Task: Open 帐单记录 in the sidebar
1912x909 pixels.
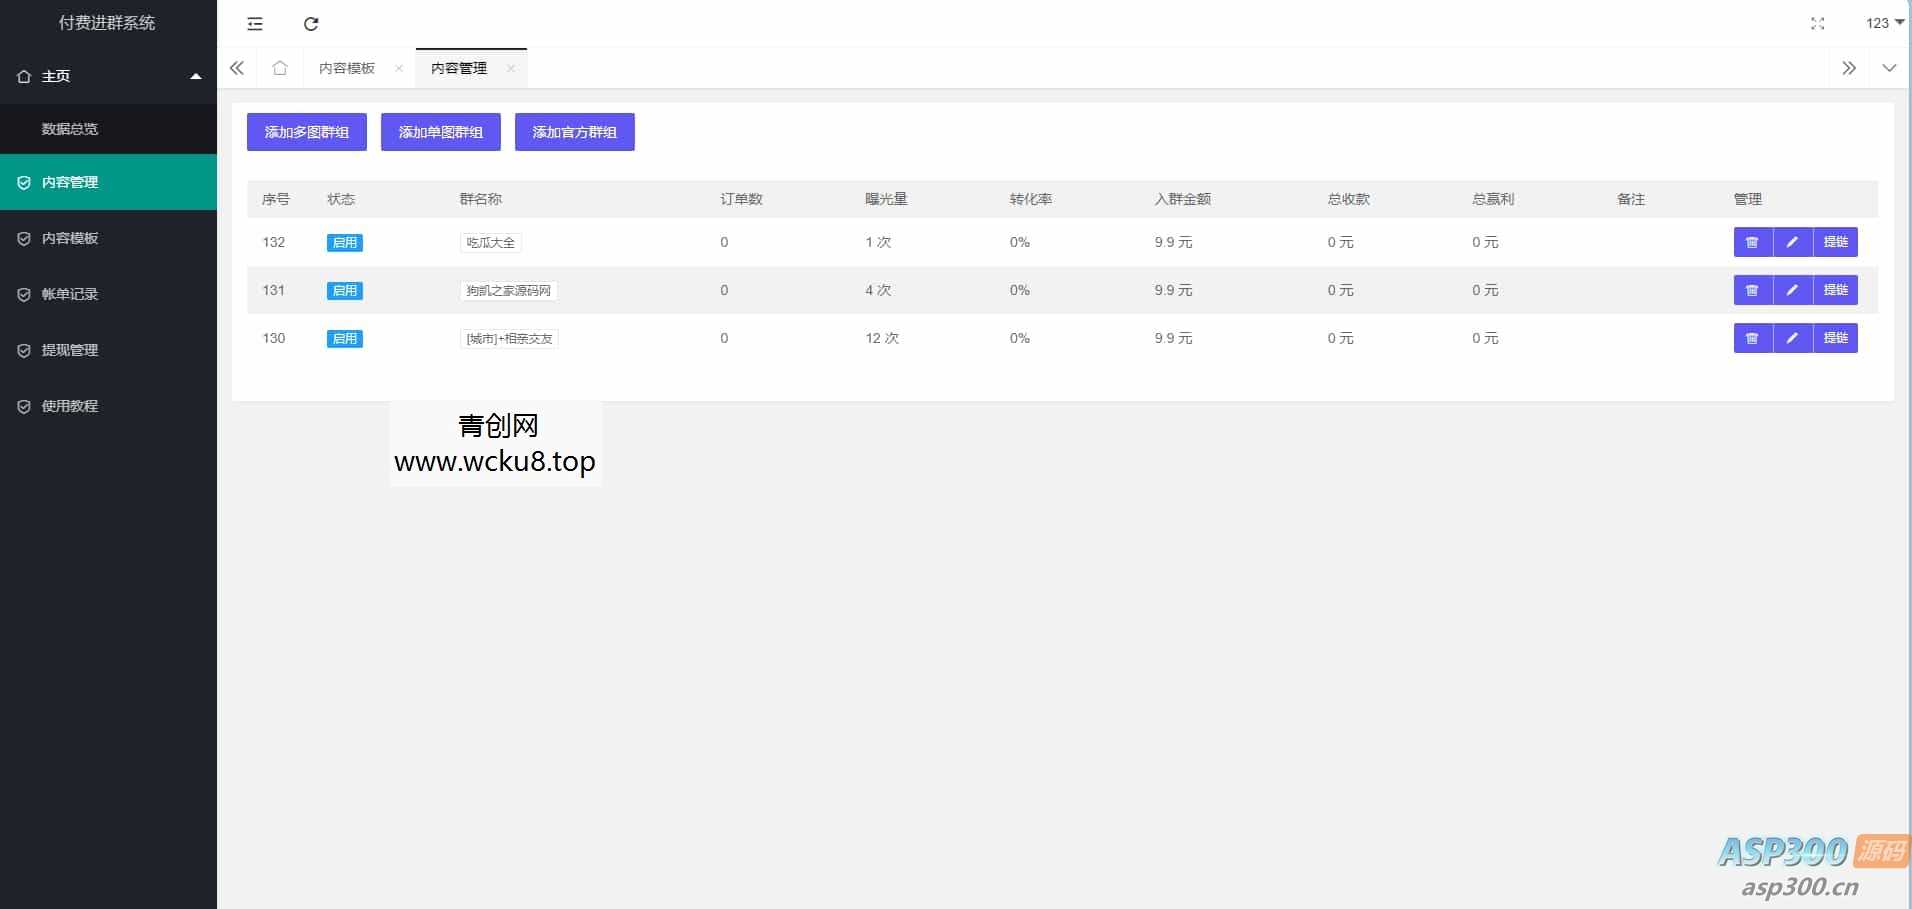Action: click(x=70, y=294)
